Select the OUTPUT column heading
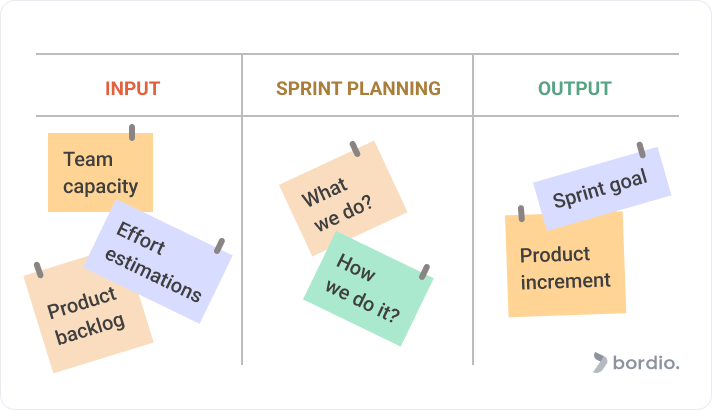The width and height of the screenshot is (712, 410). [575, 88]
